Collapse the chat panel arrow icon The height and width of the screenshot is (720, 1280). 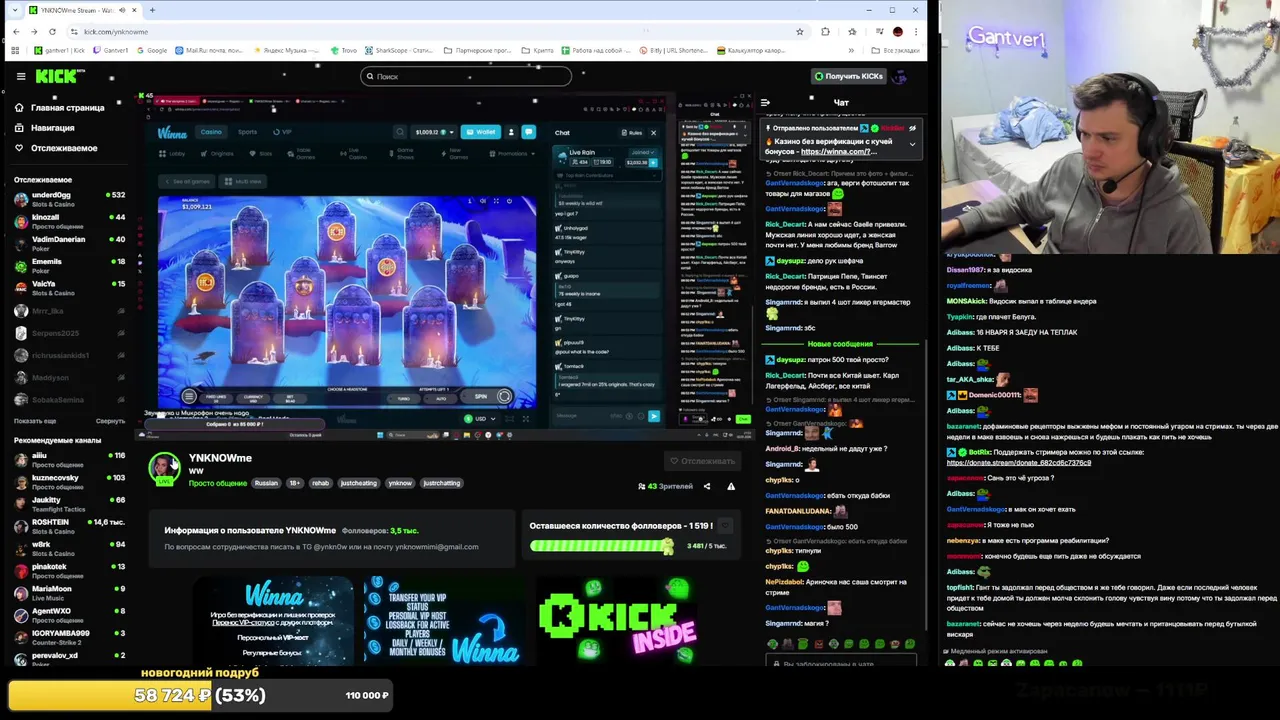tap(765, 102)
